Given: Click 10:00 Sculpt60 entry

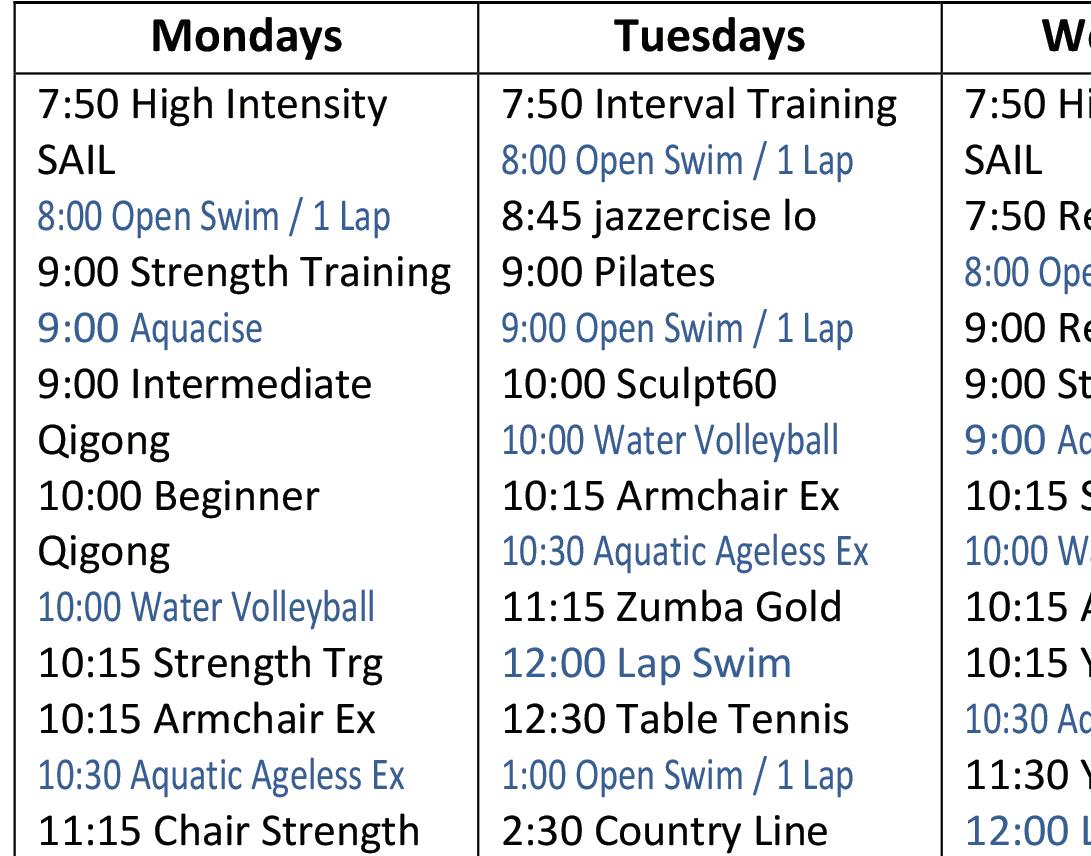Looking at the screenshot, I should (638, 384).
